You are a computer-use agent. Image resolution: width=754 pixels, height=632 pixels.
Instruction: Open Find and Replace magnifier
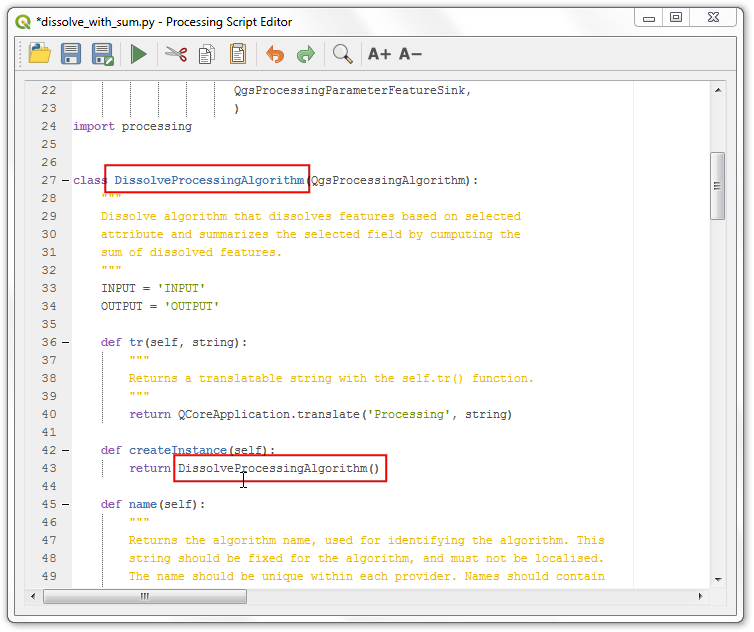point(343,54)
